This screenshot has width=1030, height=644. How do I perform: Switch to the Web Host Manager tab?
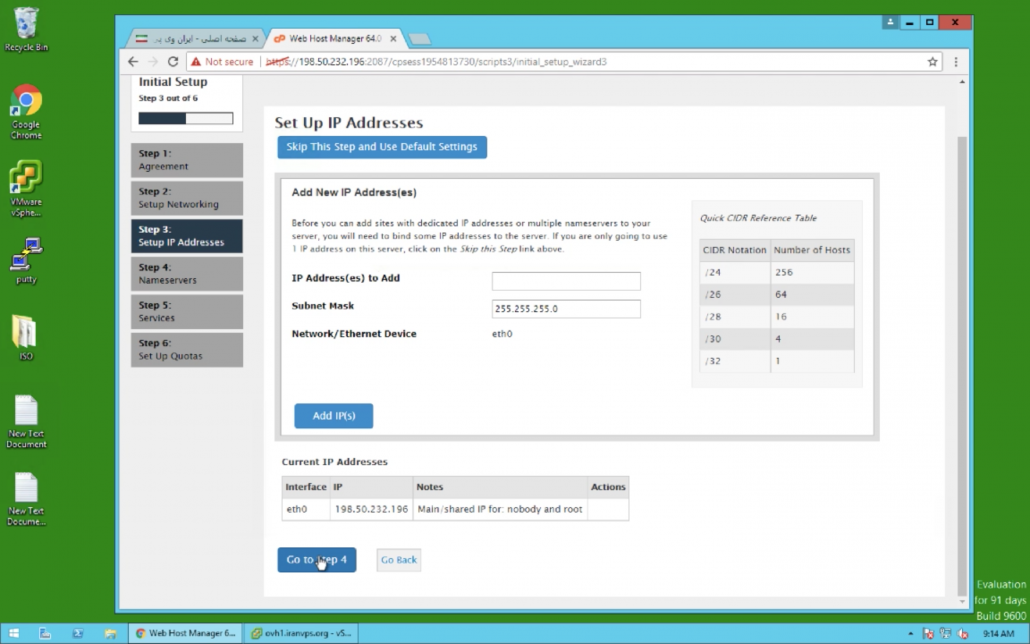coord(333,38)
